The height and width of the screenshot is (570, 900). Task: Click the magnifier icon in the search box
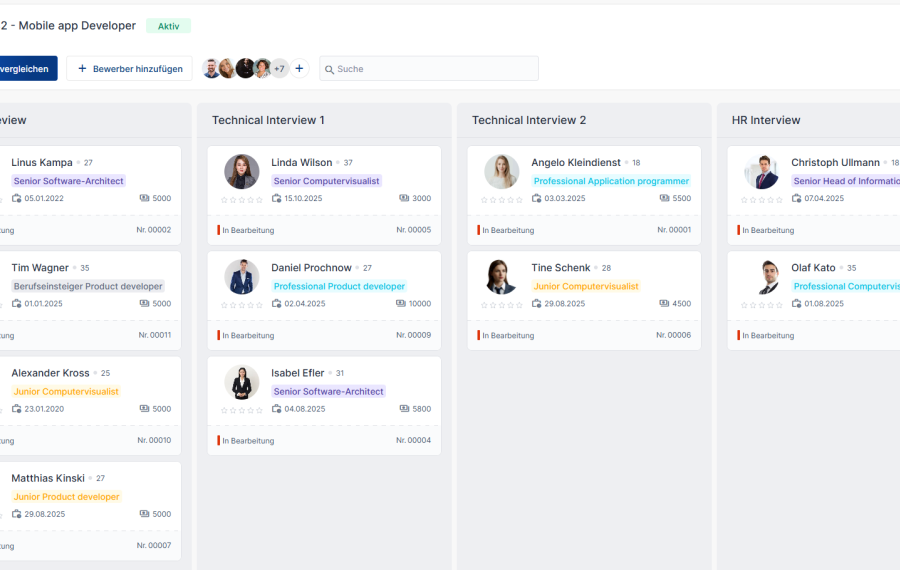[x=330, y=70]
